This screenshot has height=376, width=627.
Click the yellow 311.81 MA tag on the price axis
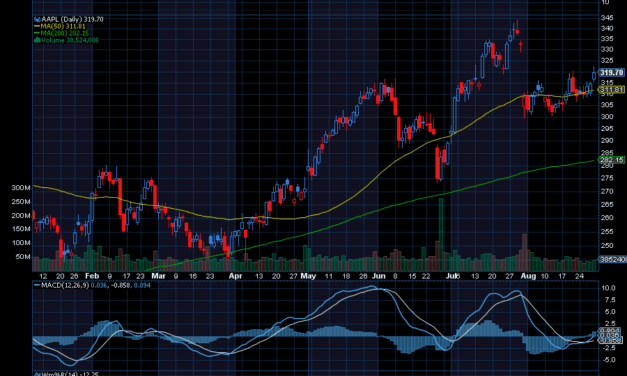(x=611, y=90)
